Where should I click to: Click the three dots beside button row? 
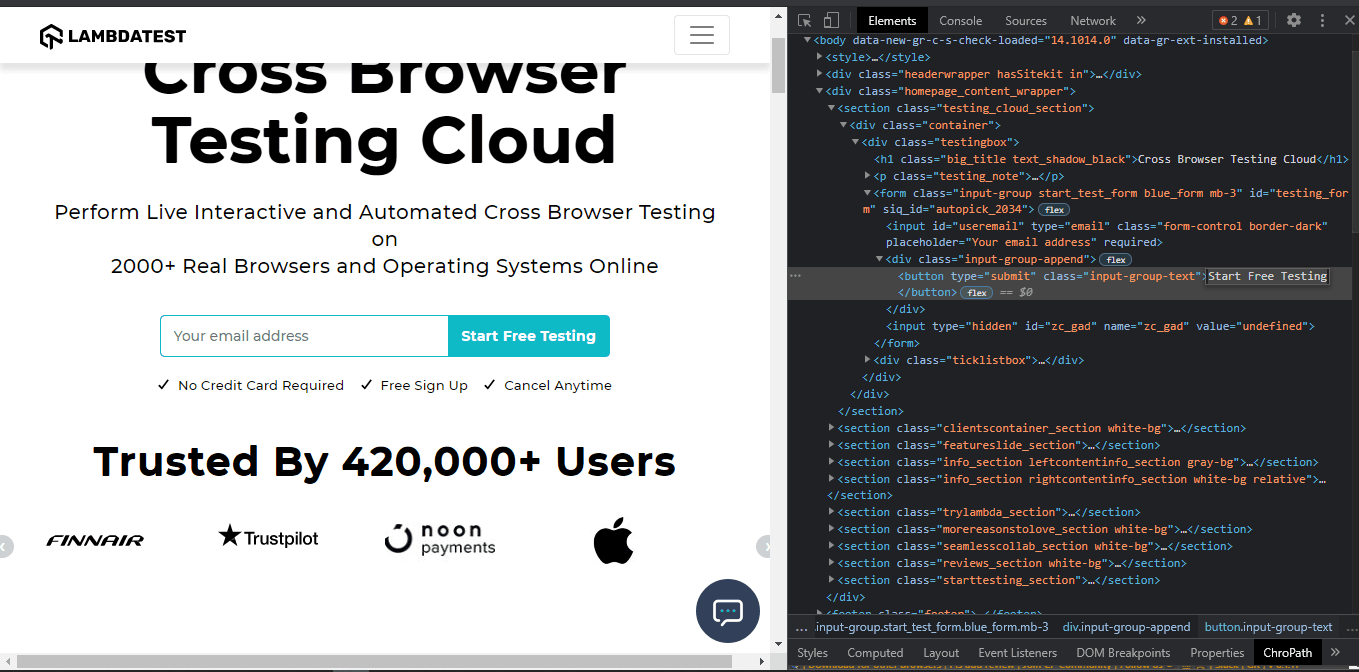795,275
